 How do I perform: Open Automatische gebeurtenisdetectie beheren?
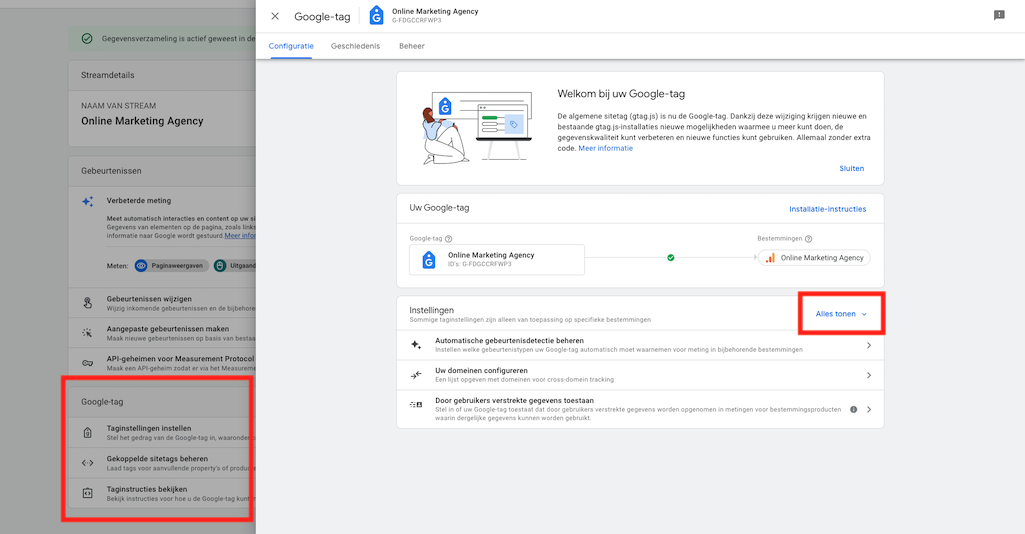[x=640, y=345]
